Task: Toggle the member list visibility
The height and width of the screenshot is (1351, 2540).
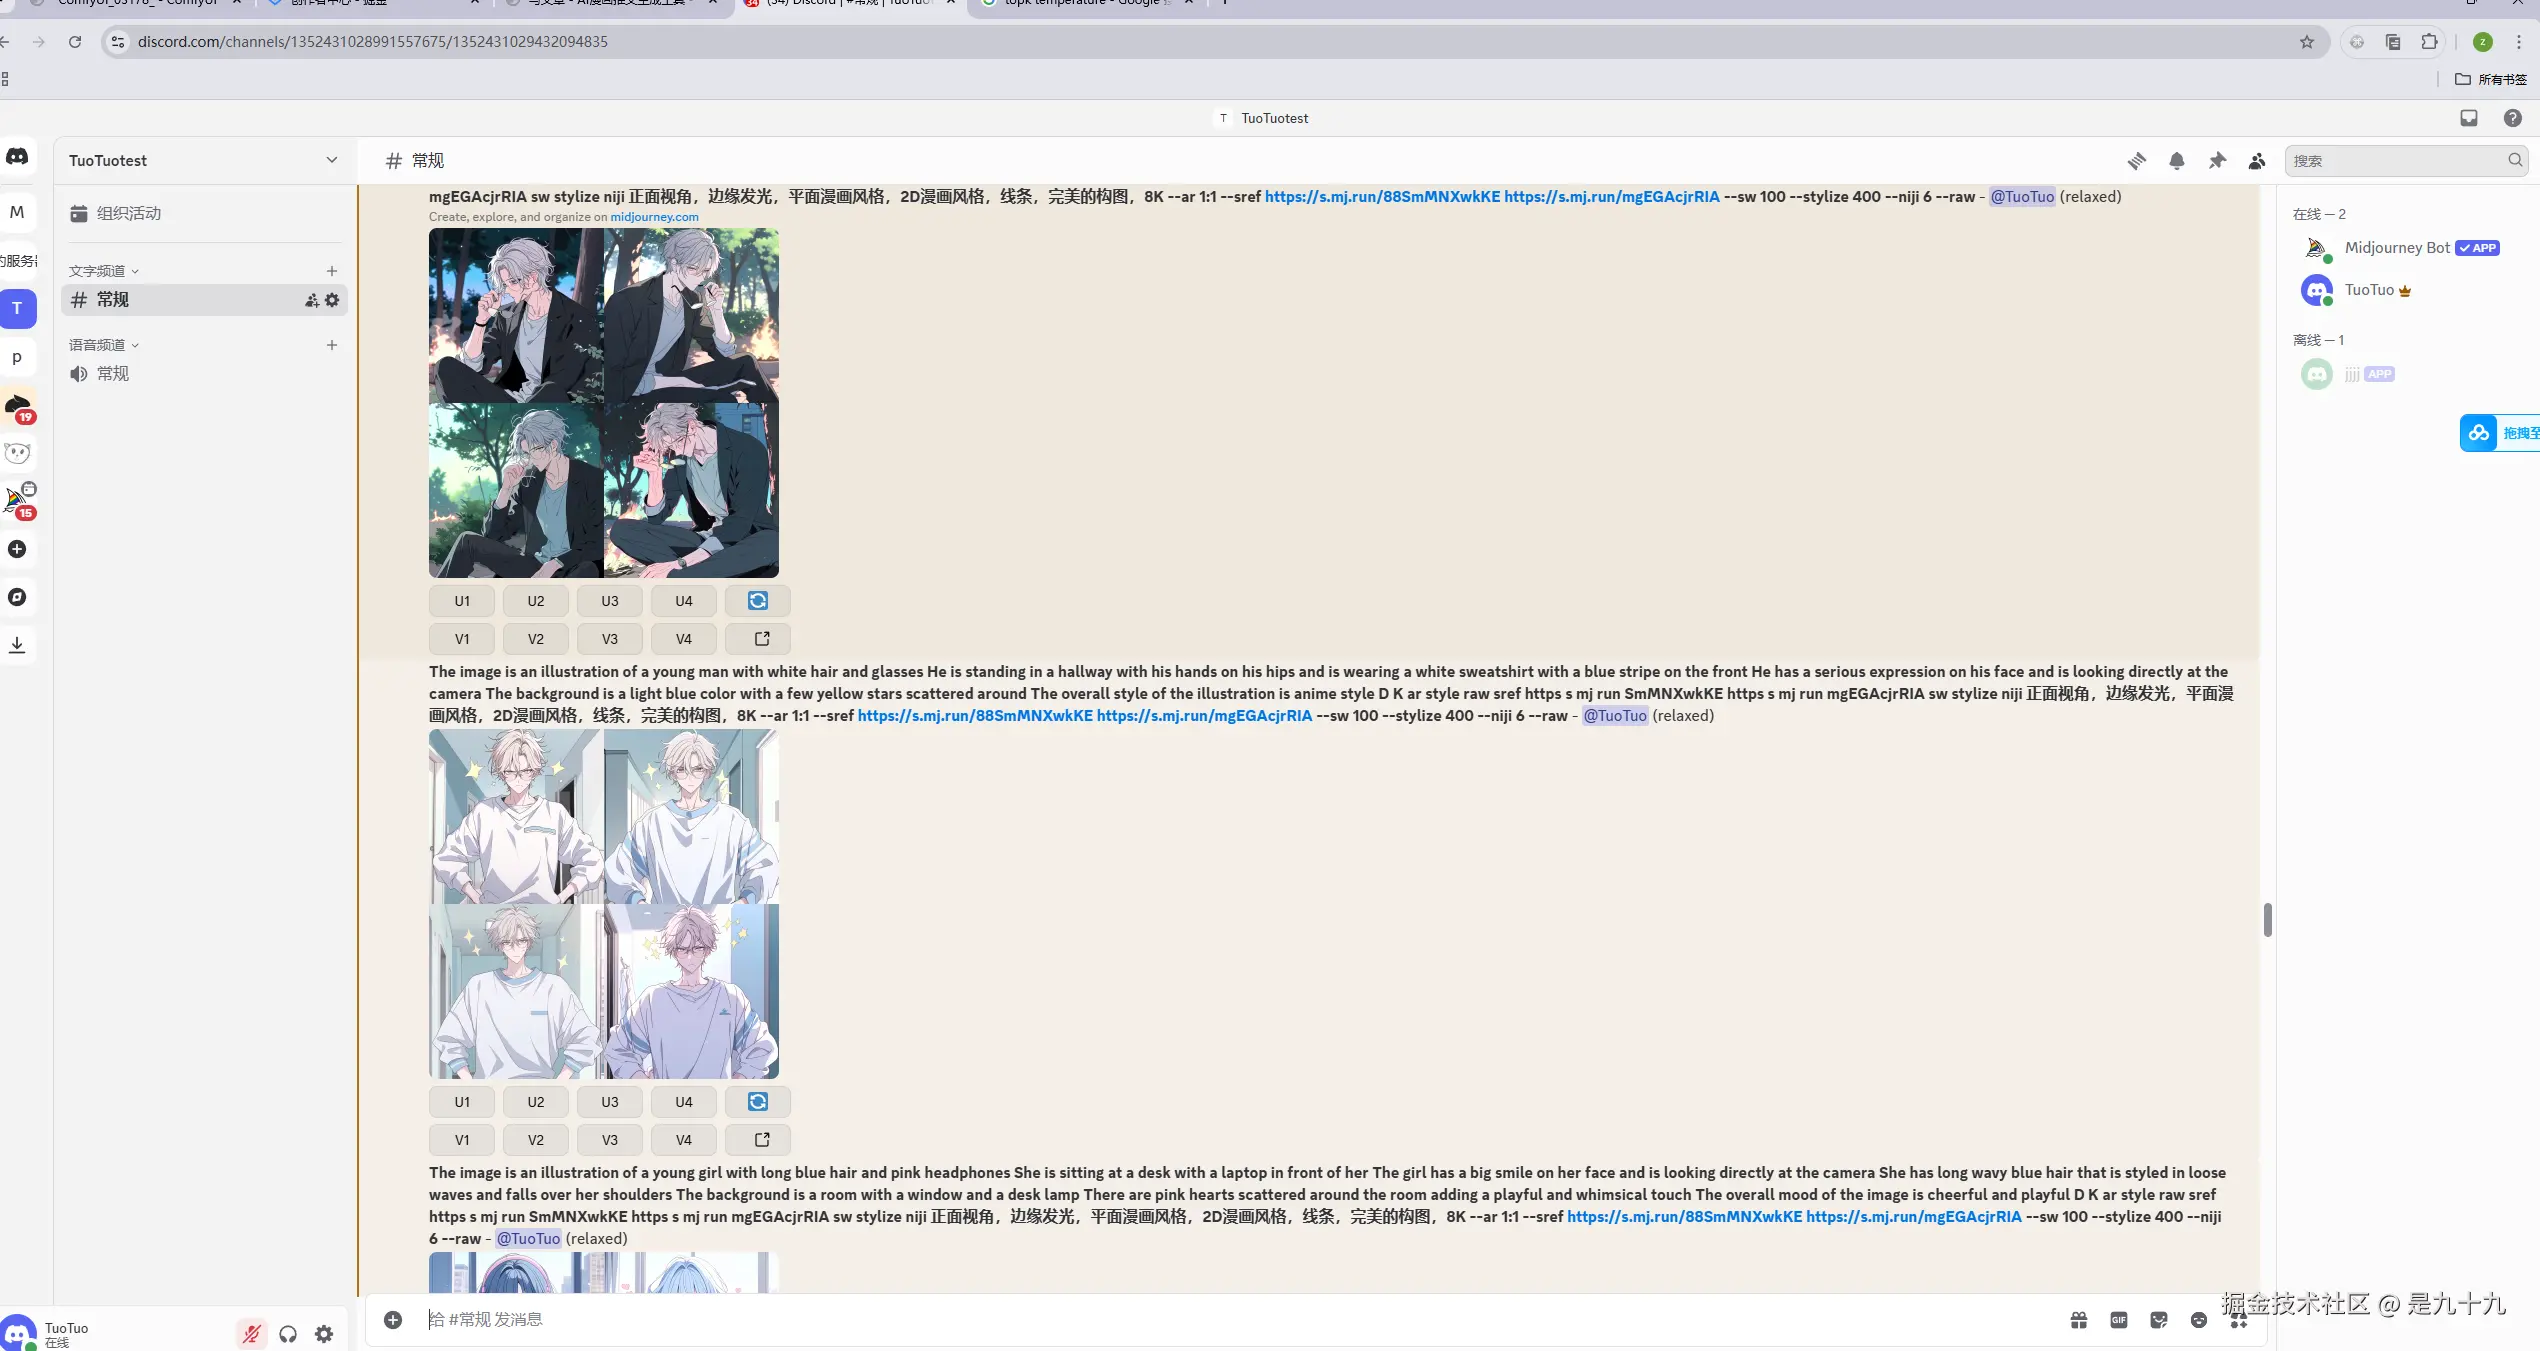Action: [2257, 161]
